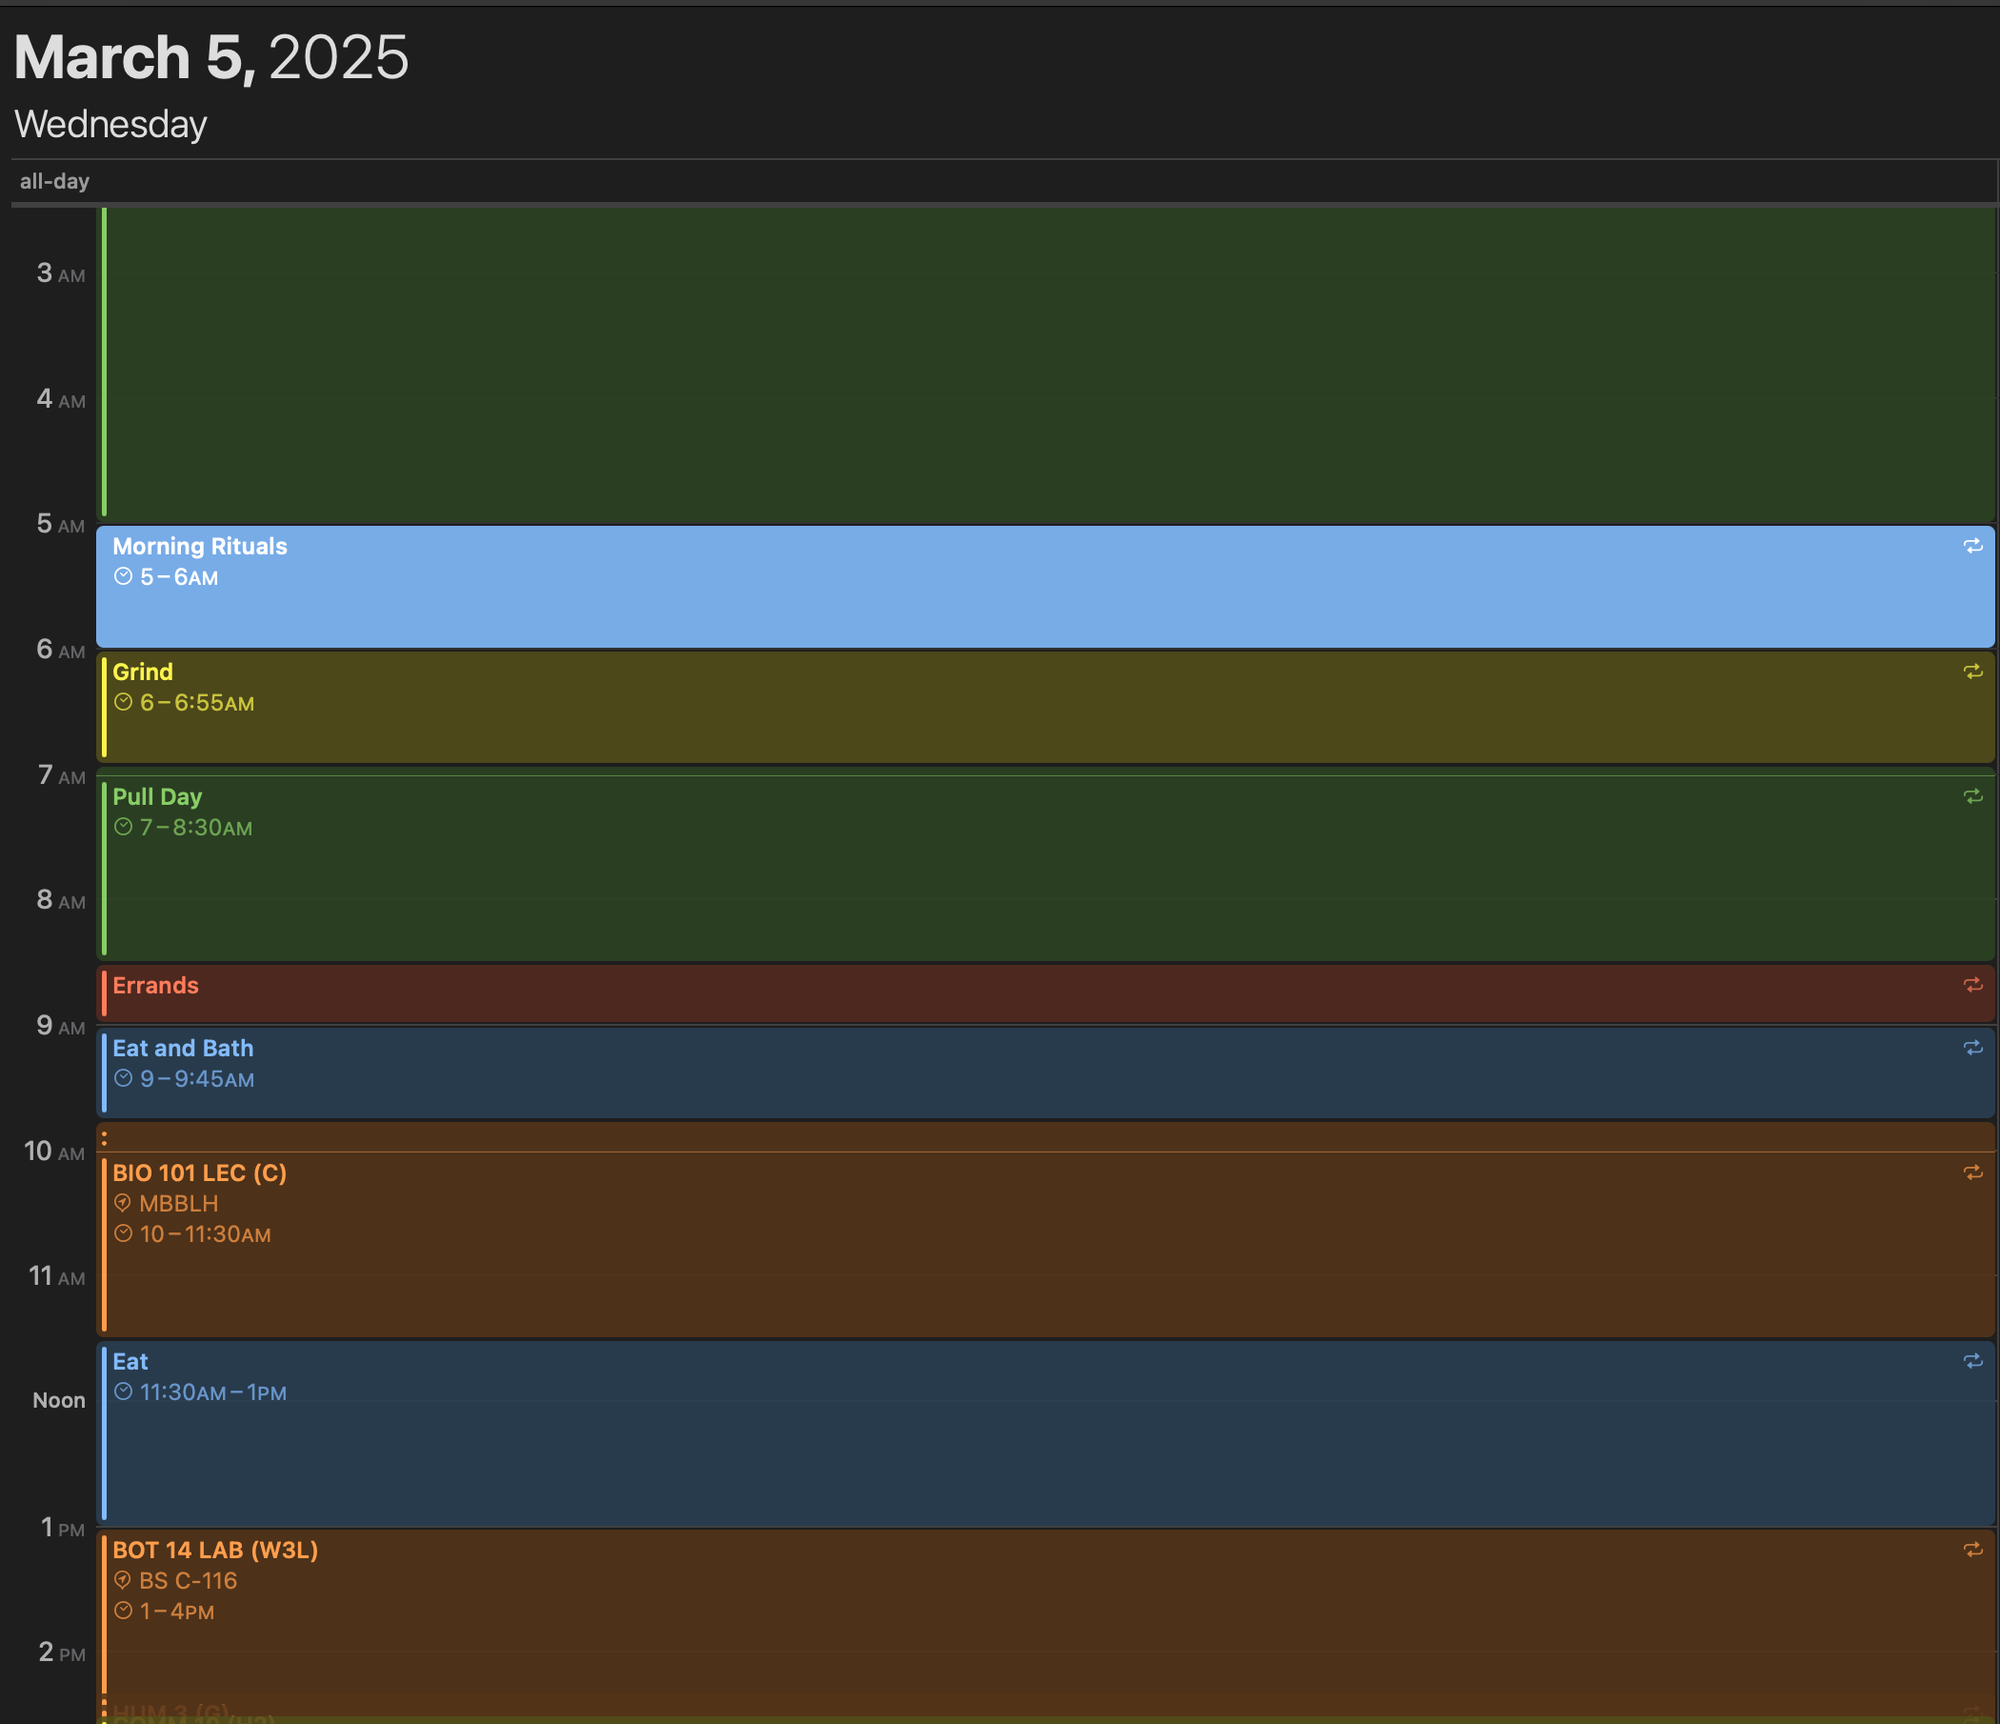The image size is (2000, 1724).
Task: Click the 11:30AM–1PM time text
Action: [x=213, y=1393]
